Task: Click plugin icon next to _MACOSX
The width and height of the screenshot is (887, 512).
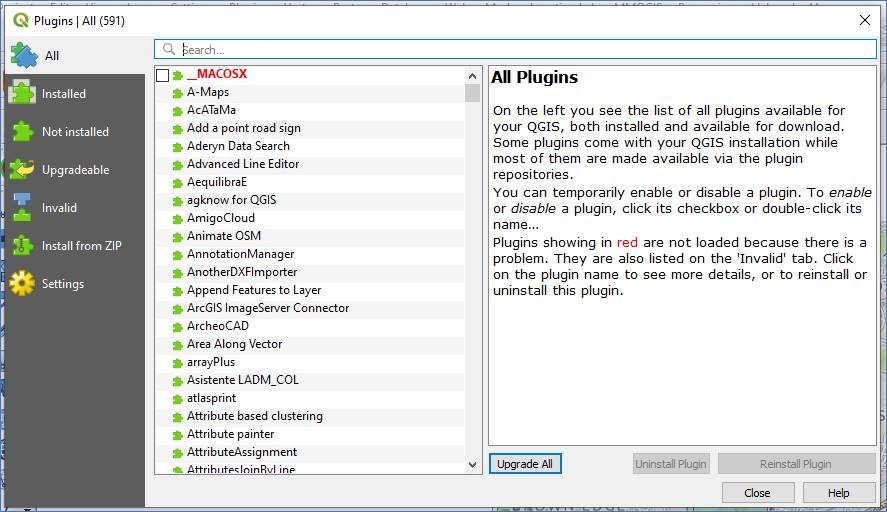Action: click(178, 75)
